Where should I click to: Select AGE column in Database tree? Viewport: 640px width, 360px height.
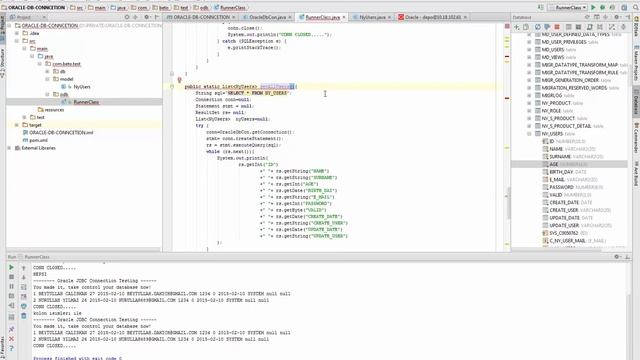click(x=553, y=164)
